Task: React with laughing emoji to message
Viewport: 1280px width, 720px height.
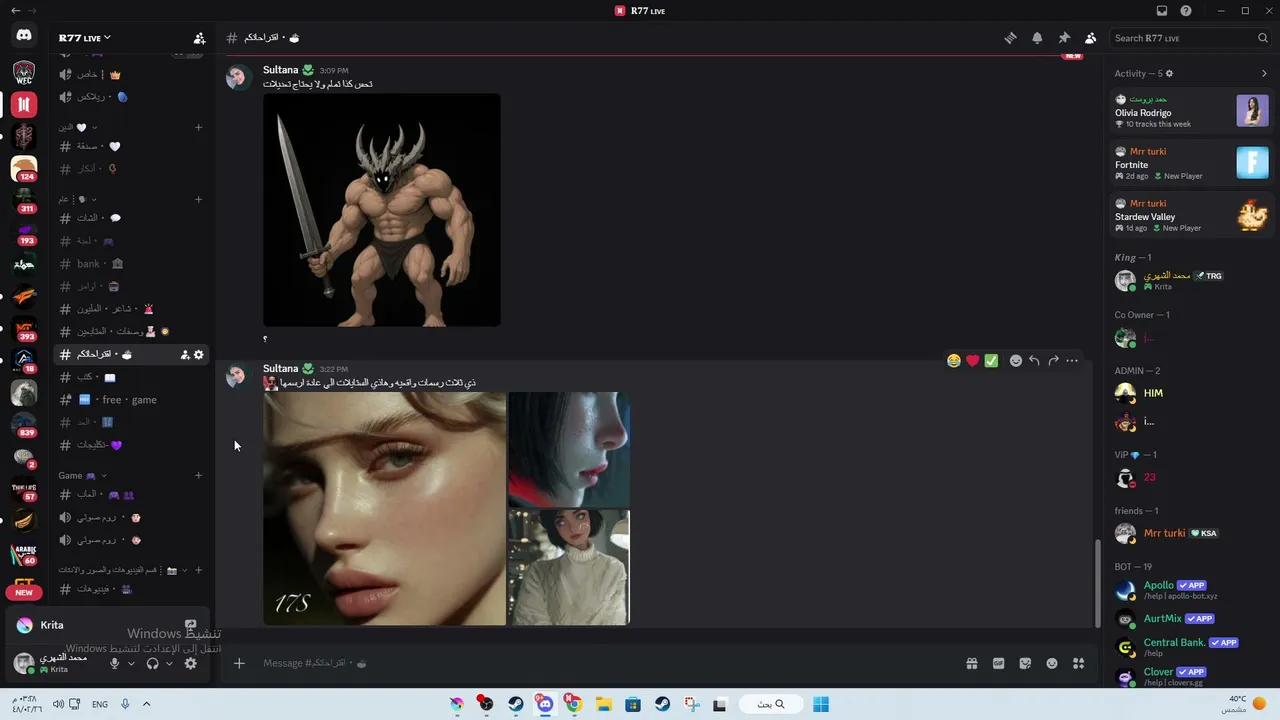Action: tap(954, 361)
